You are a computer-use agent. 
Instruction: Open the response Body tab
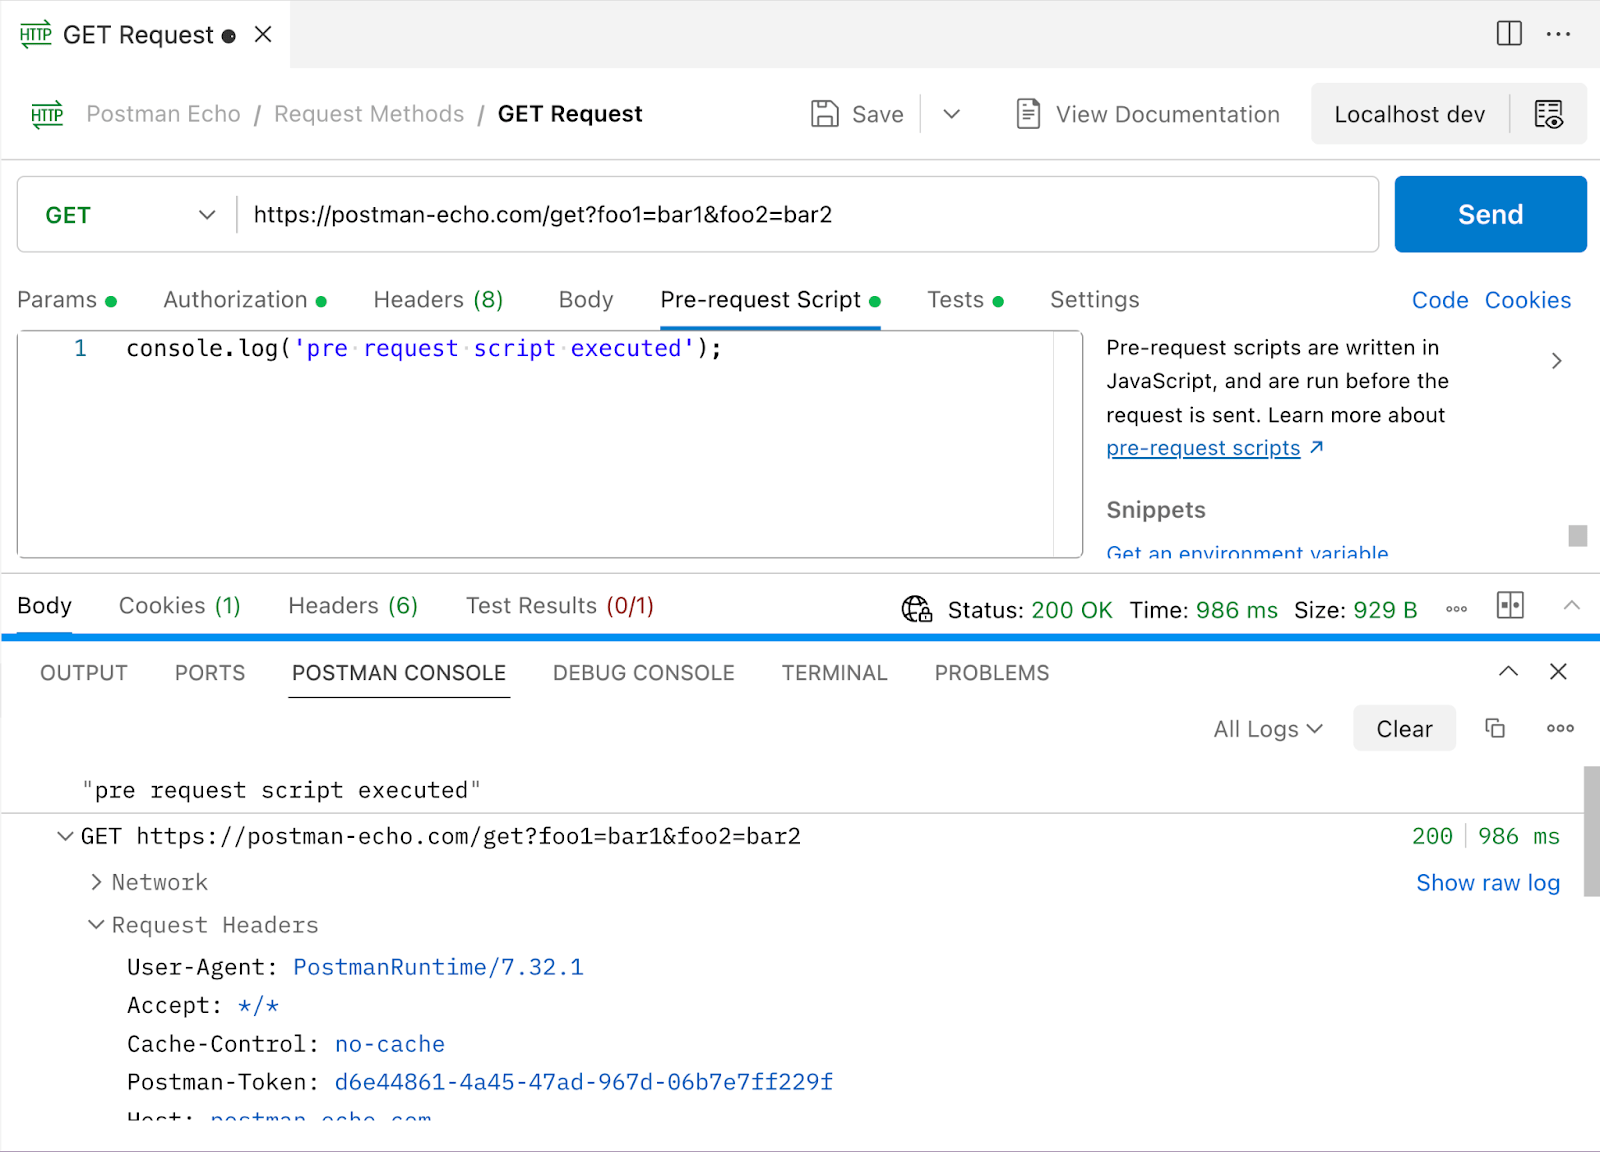44,606
